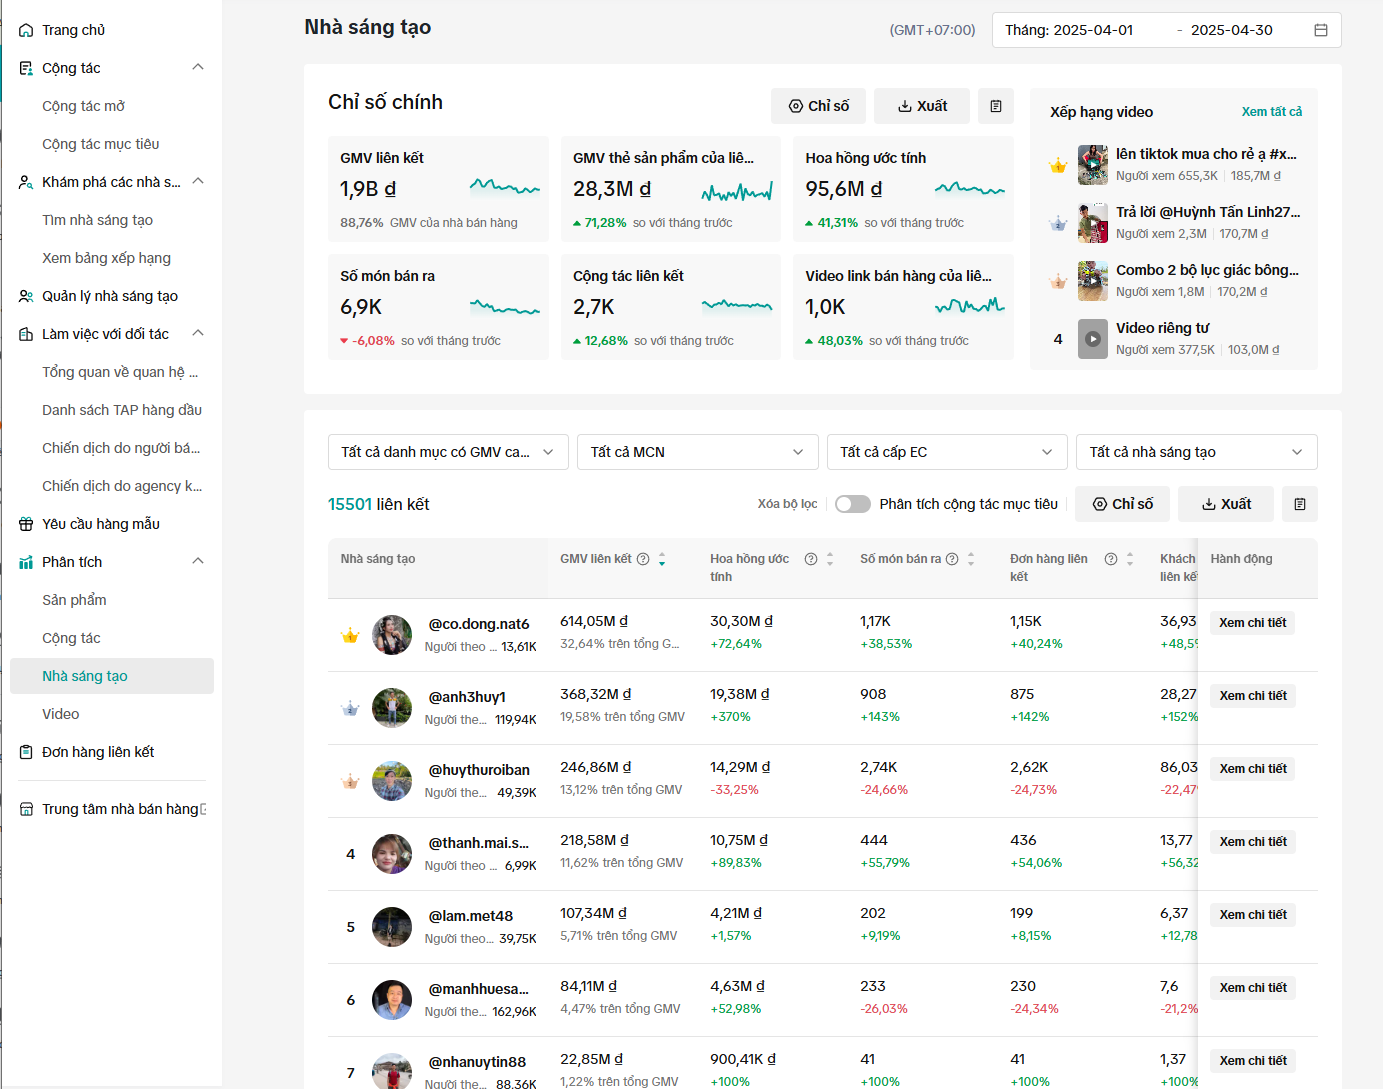The width and height of the screenshot is (1383, 1089).
Task: Open the Tất cả MCN dropdown
Action: (697, 452)
